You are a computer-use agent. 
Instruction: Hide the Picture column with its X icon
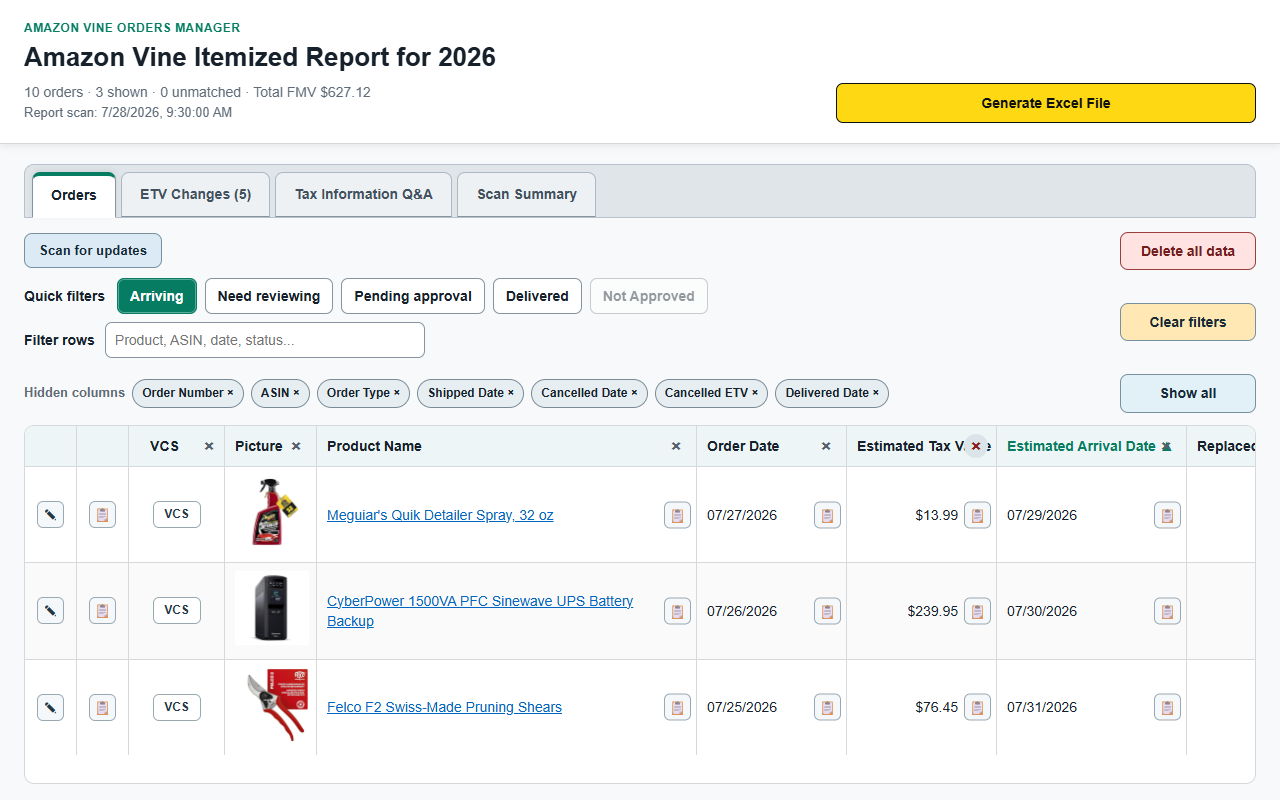coord(296,446)
